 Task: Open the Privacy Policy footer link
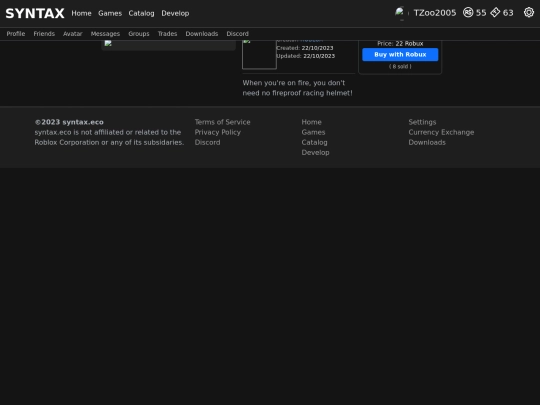pos(218,132)
